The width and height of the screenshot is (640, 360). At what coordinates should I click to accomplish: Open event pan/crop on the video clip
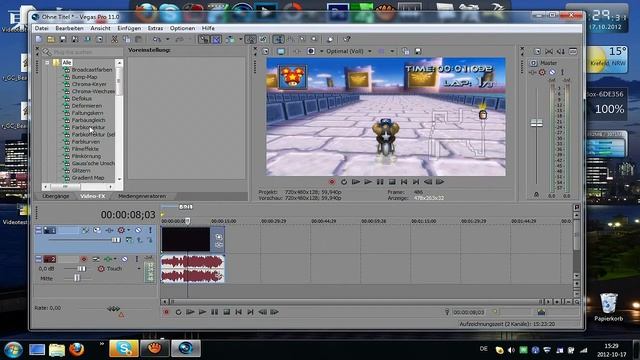pyautogui.click(x=219, y=237)
